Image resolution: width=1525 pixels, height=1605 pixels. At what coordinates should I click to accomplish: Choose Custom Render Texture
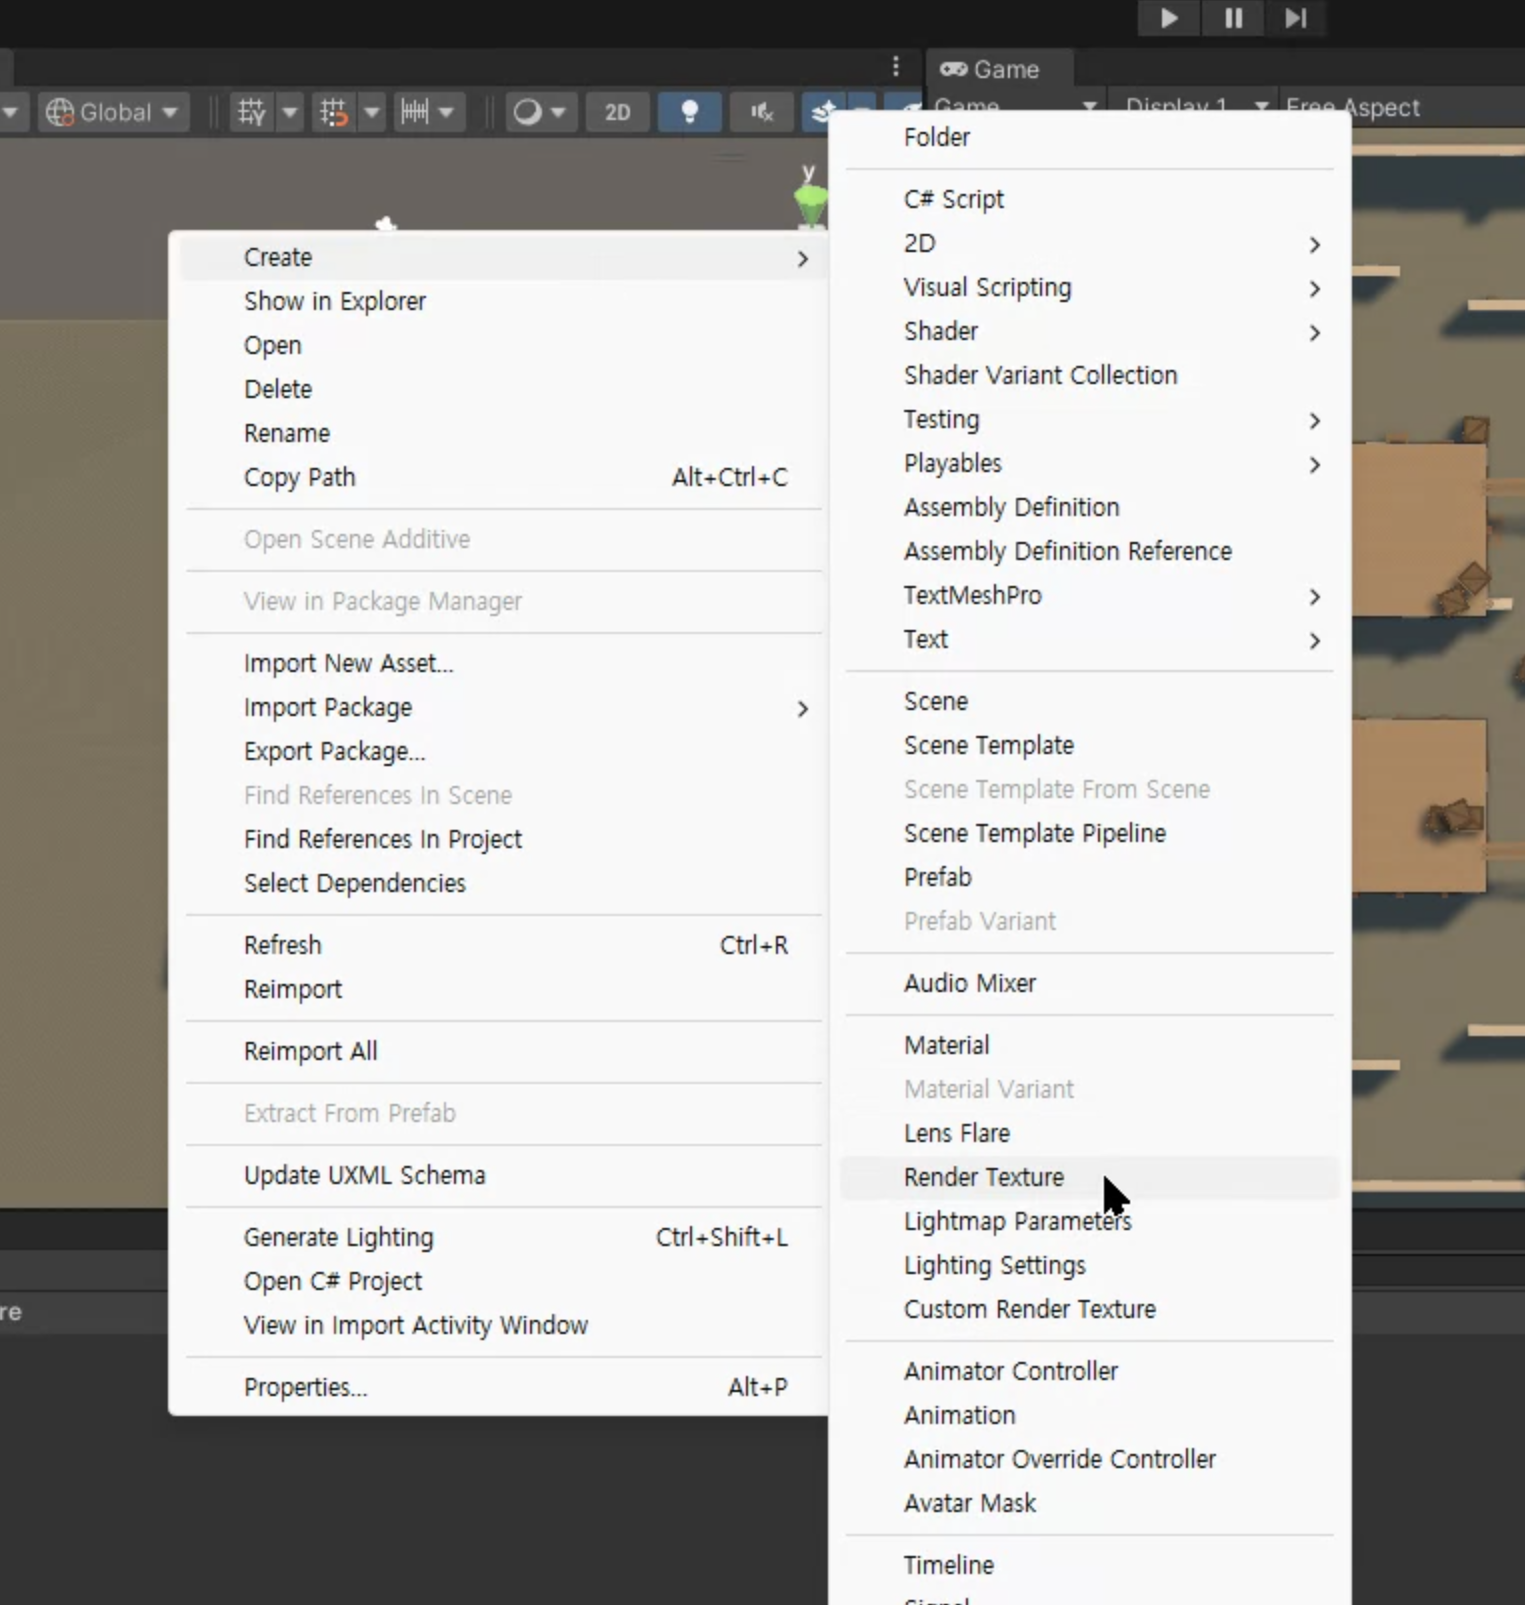click(1090, 1309)
